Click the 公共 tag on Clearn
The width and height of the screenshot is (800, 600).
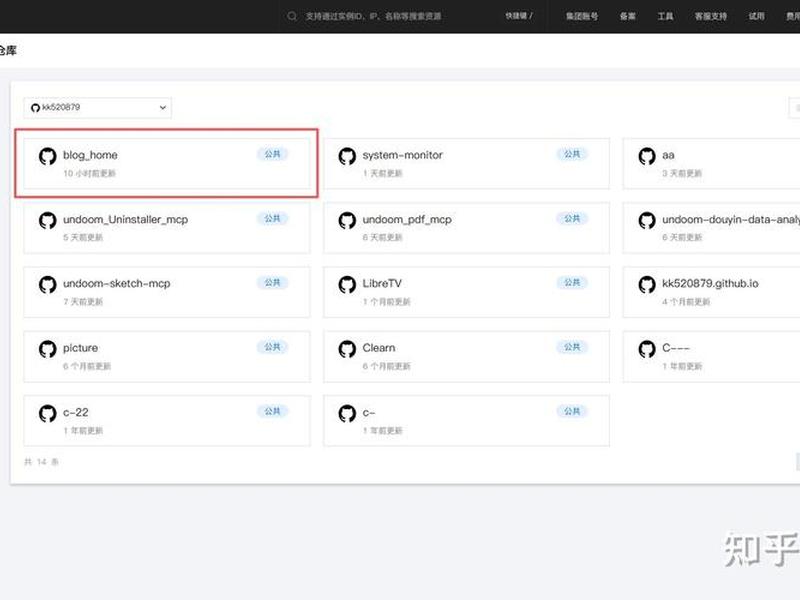point(572,347)
